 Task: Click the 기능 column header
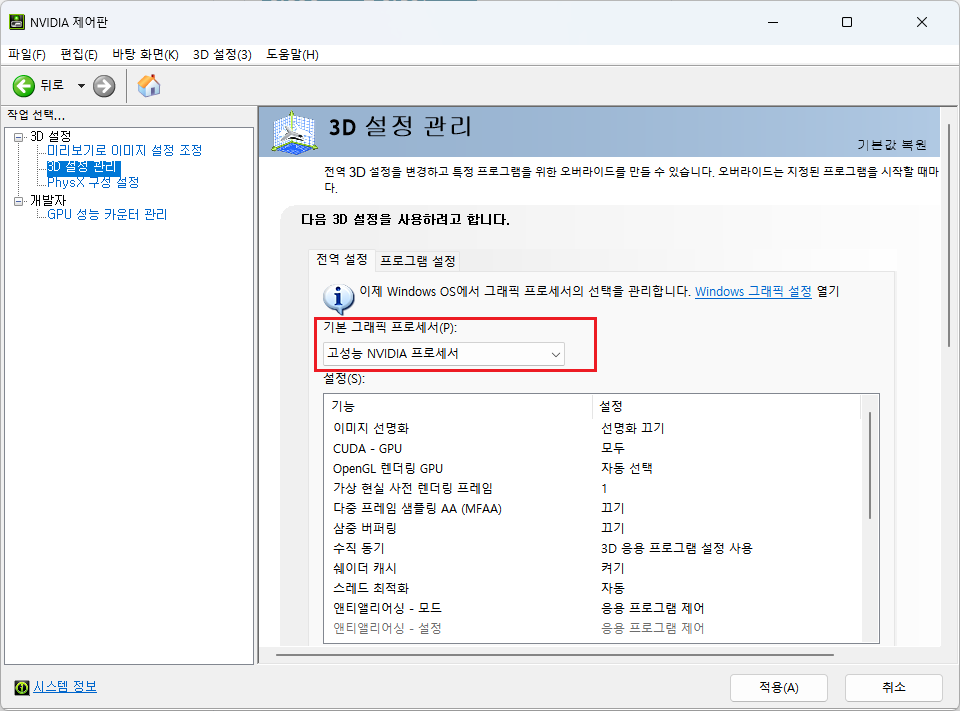tap(459, 406)
